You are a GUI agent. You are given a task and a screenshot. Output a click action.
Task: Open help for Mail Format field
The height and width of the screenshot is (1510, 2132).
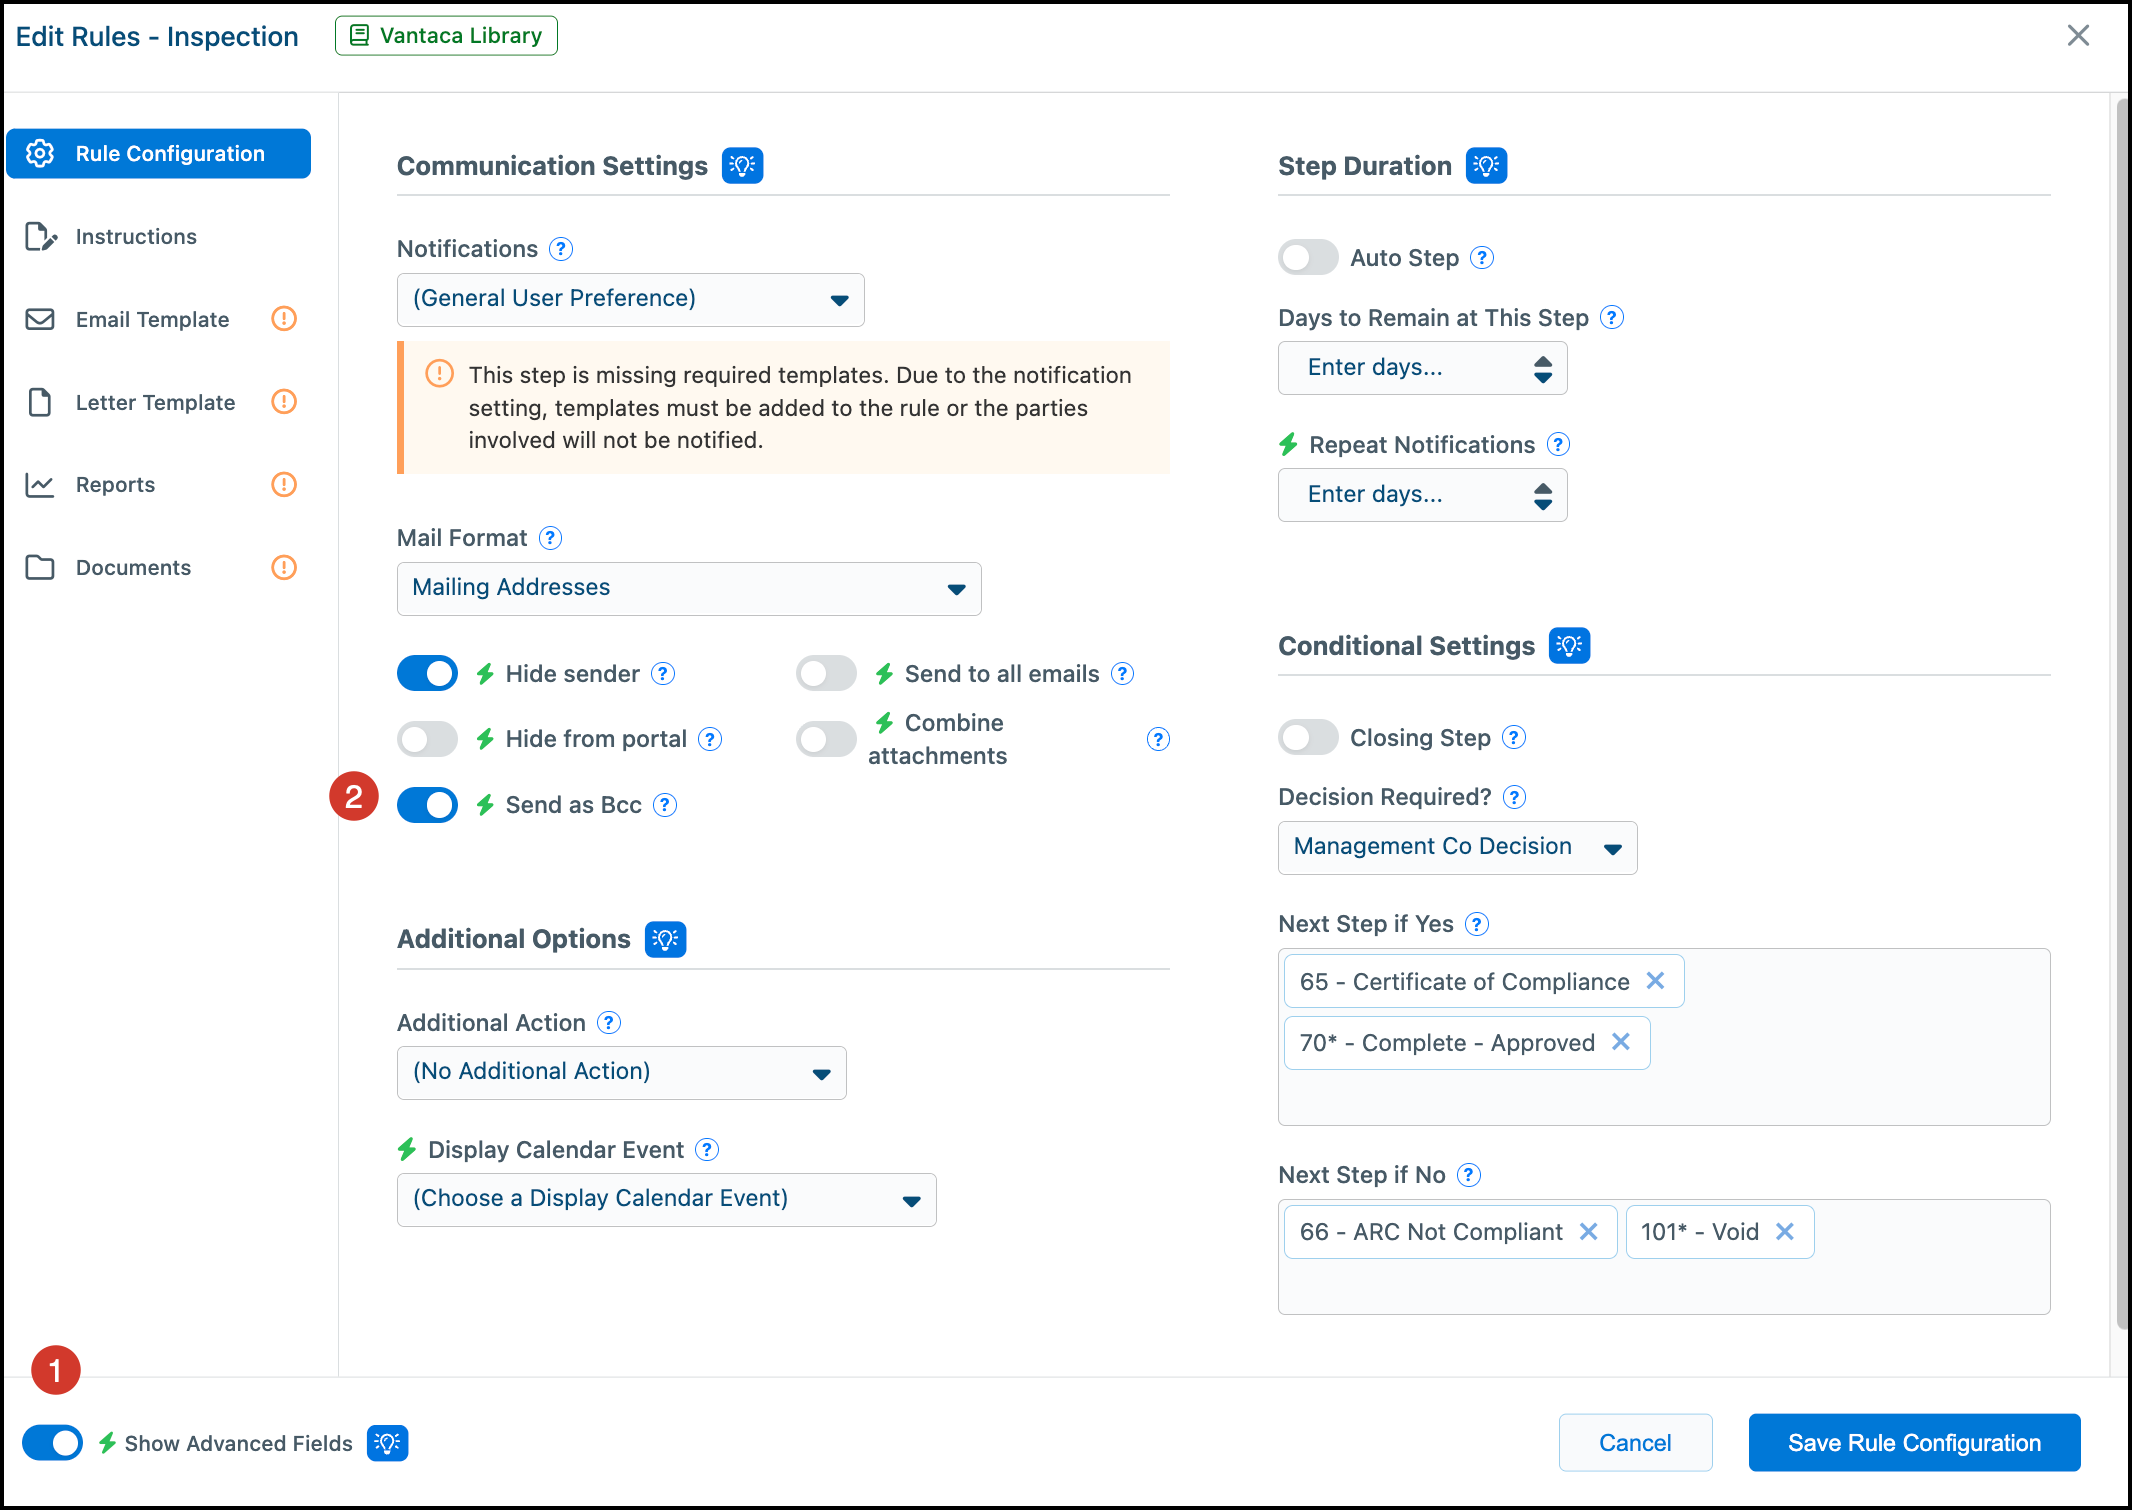pyautogui.click(x=550, y=538)
